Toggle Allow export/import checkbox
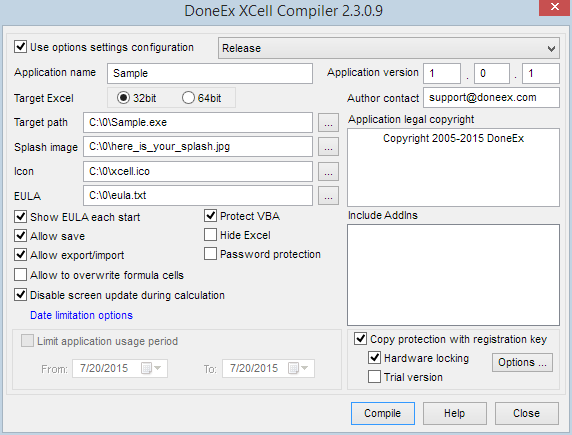The height and width of the screenshot is (435, 572). 20,255
